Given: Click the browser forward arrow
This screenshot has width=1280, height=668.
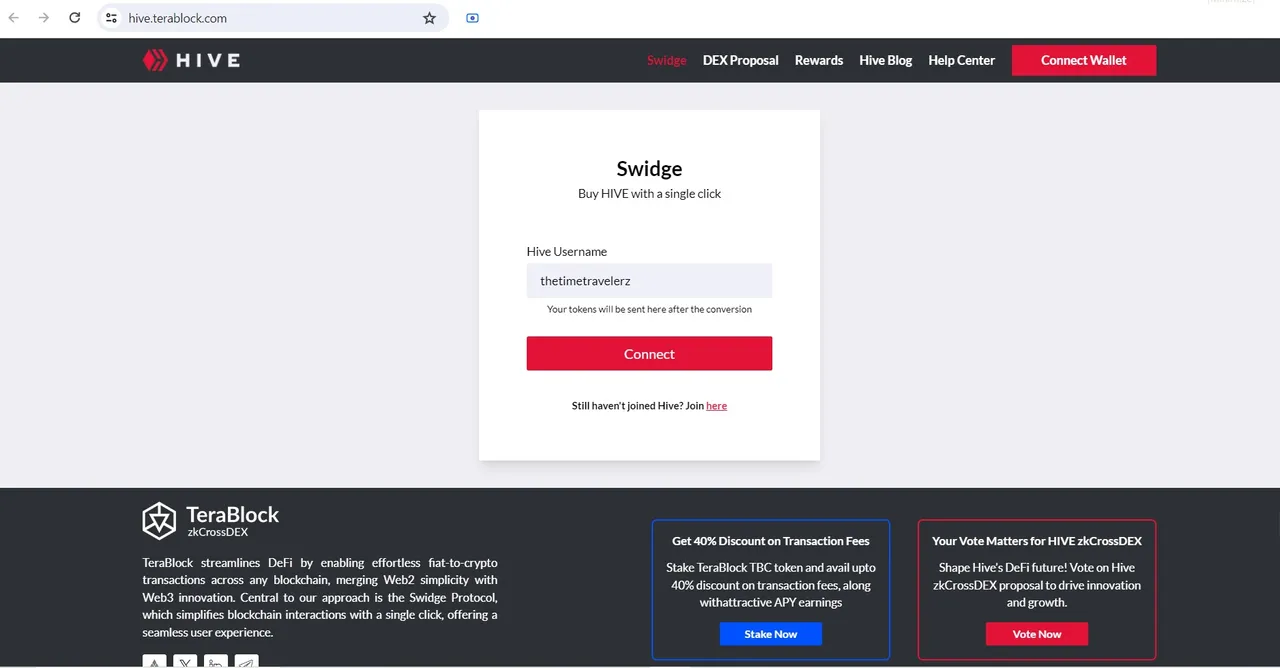Looking at the screenshot, I should [x=44, y=18].
